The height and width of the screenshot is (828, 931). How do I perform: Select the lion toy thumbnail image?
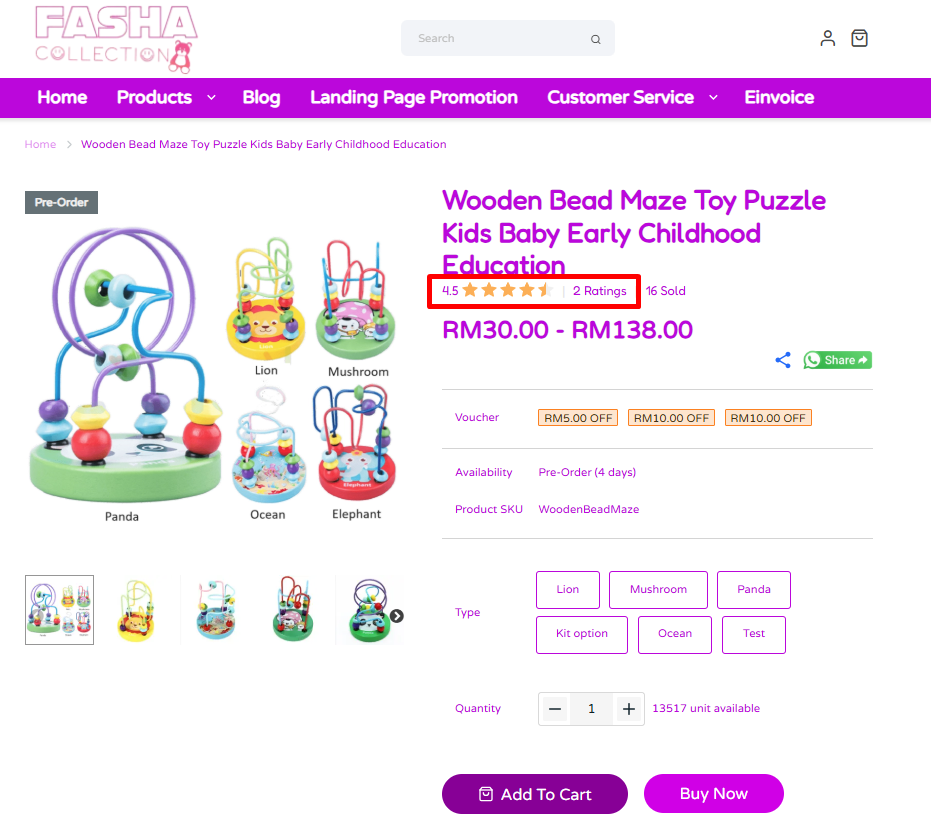(136, 610)
